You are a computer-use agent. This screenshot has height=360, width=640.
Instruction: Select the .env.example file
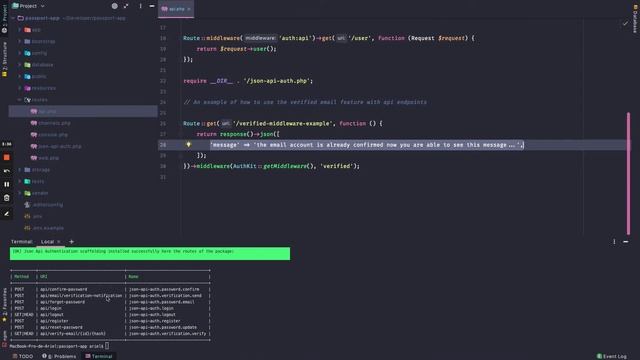pyautogui.click(x=48, y=228)
